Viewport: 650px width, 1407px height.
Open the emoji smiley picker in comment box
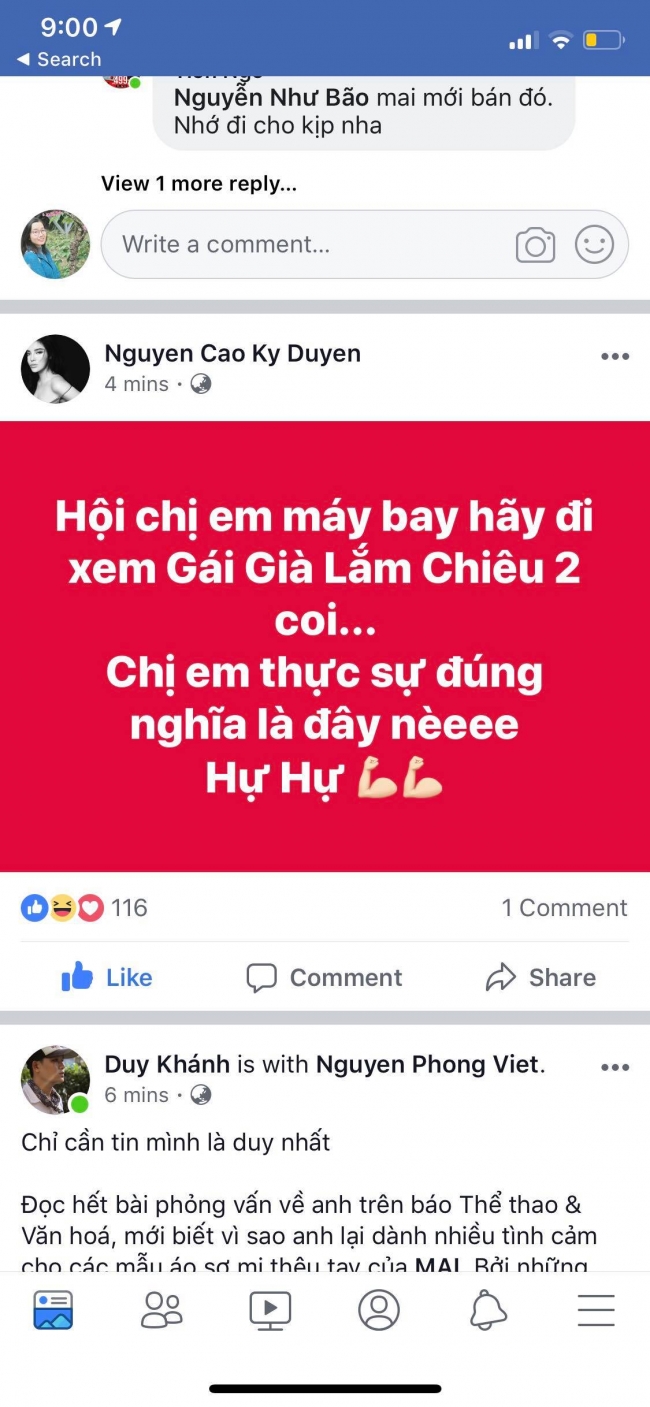click(x=594, y=244)
